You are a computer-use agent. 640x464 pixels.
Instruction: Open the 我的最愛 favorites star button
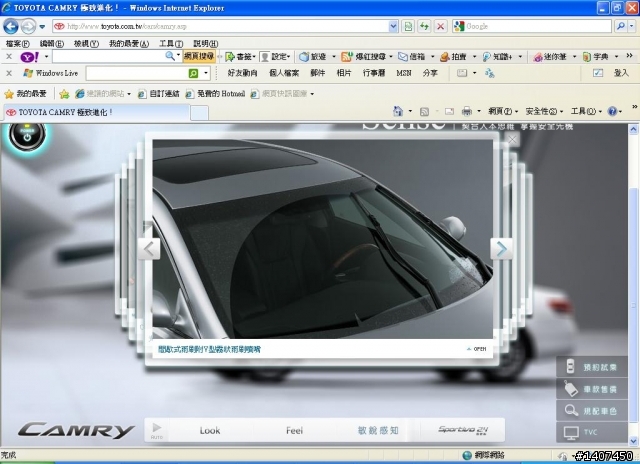(x=25, y=94)
